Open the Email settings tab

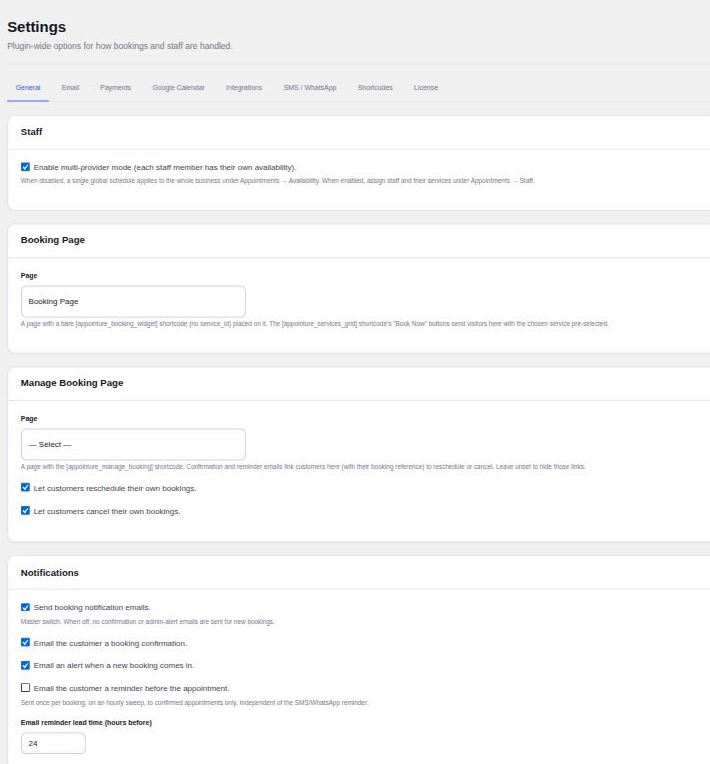pos(70,88)
